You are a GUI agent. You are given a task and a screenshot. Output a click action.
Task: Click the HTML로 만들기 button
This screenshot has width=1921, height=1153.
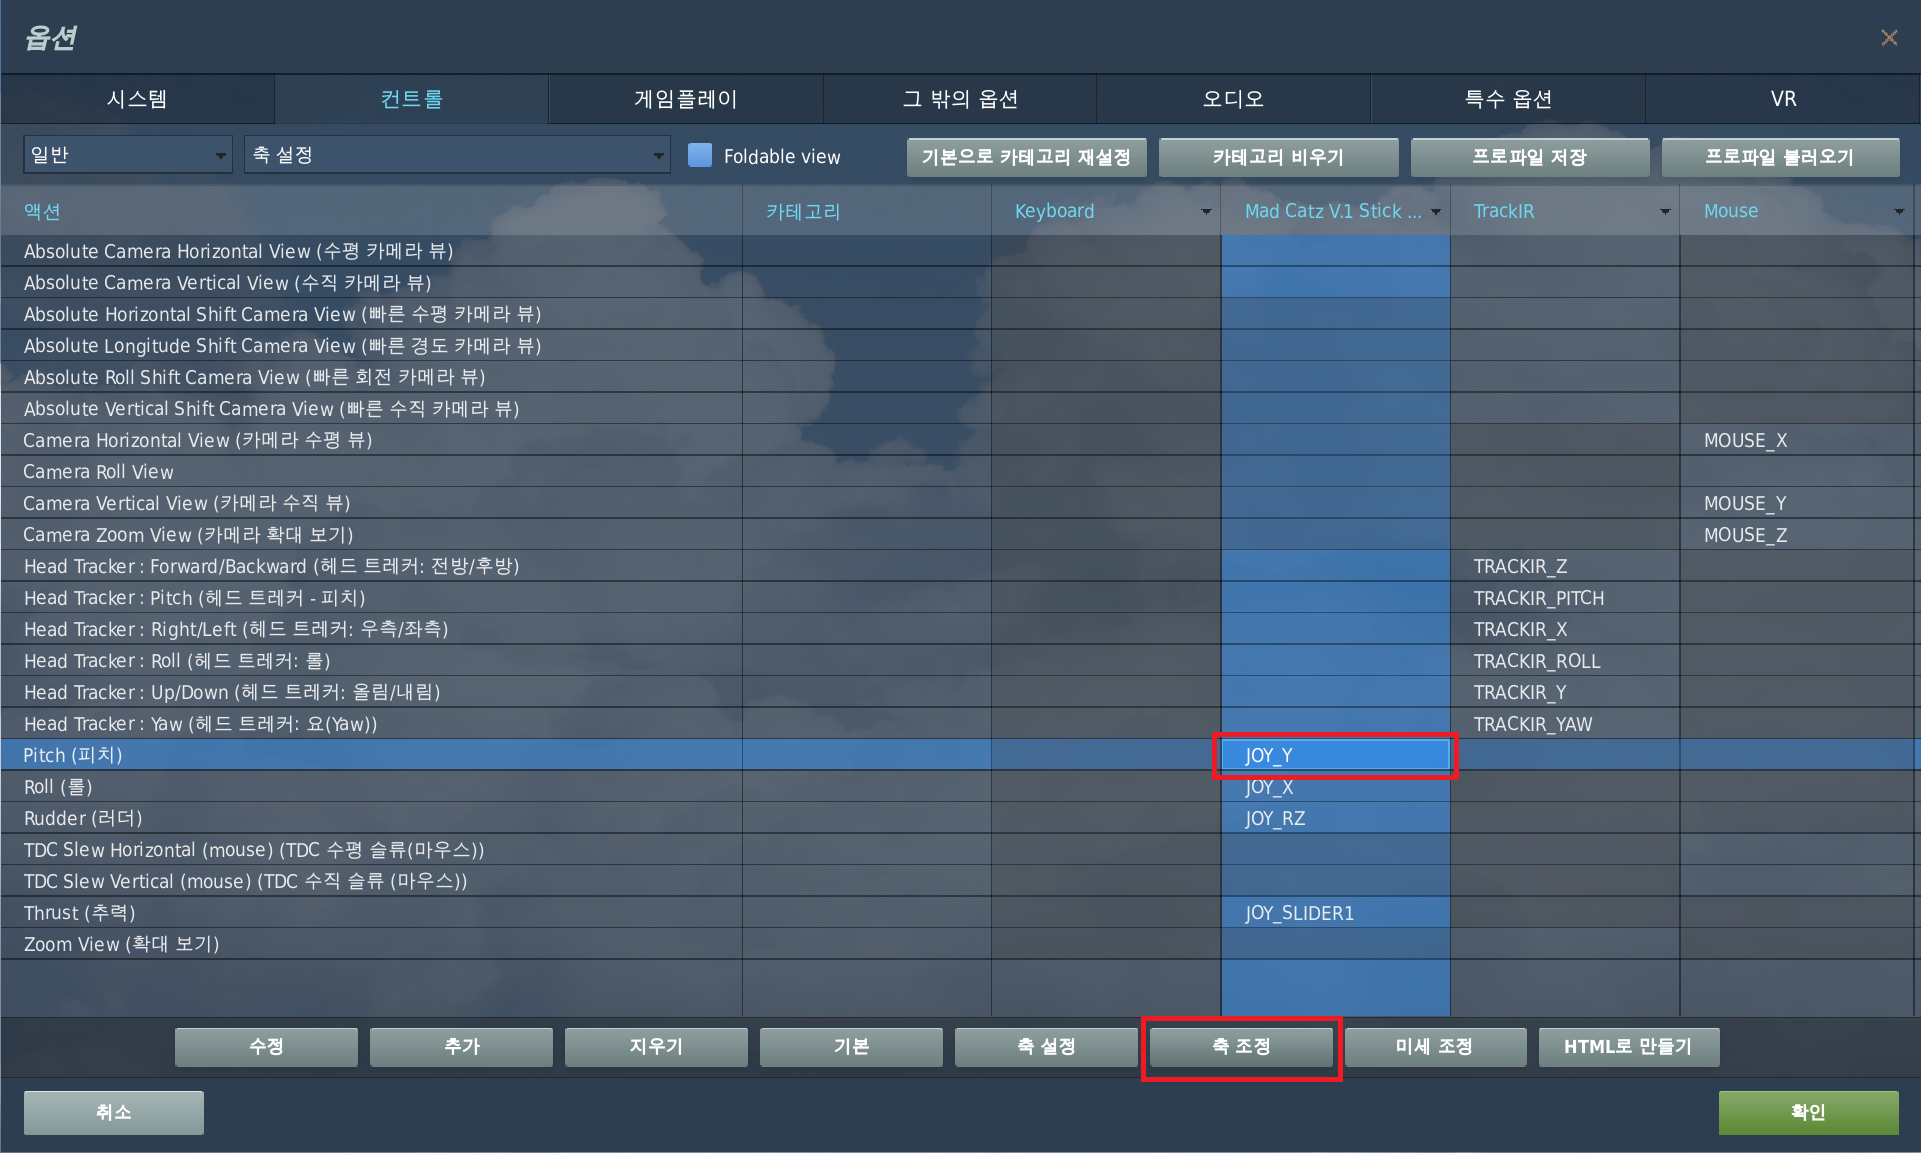click(x=1628, y=1047)
